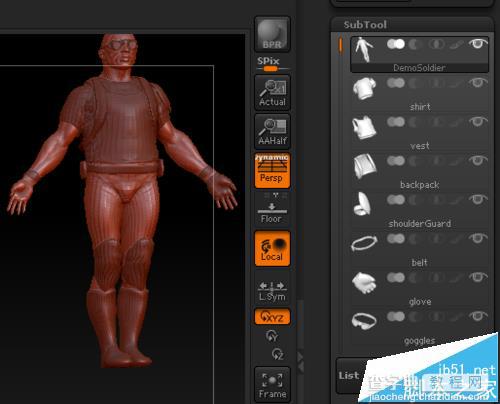500x404 pixels.
Task: Toggle DemoSoldier polypaint brush icon
Action: pos(456,45)
